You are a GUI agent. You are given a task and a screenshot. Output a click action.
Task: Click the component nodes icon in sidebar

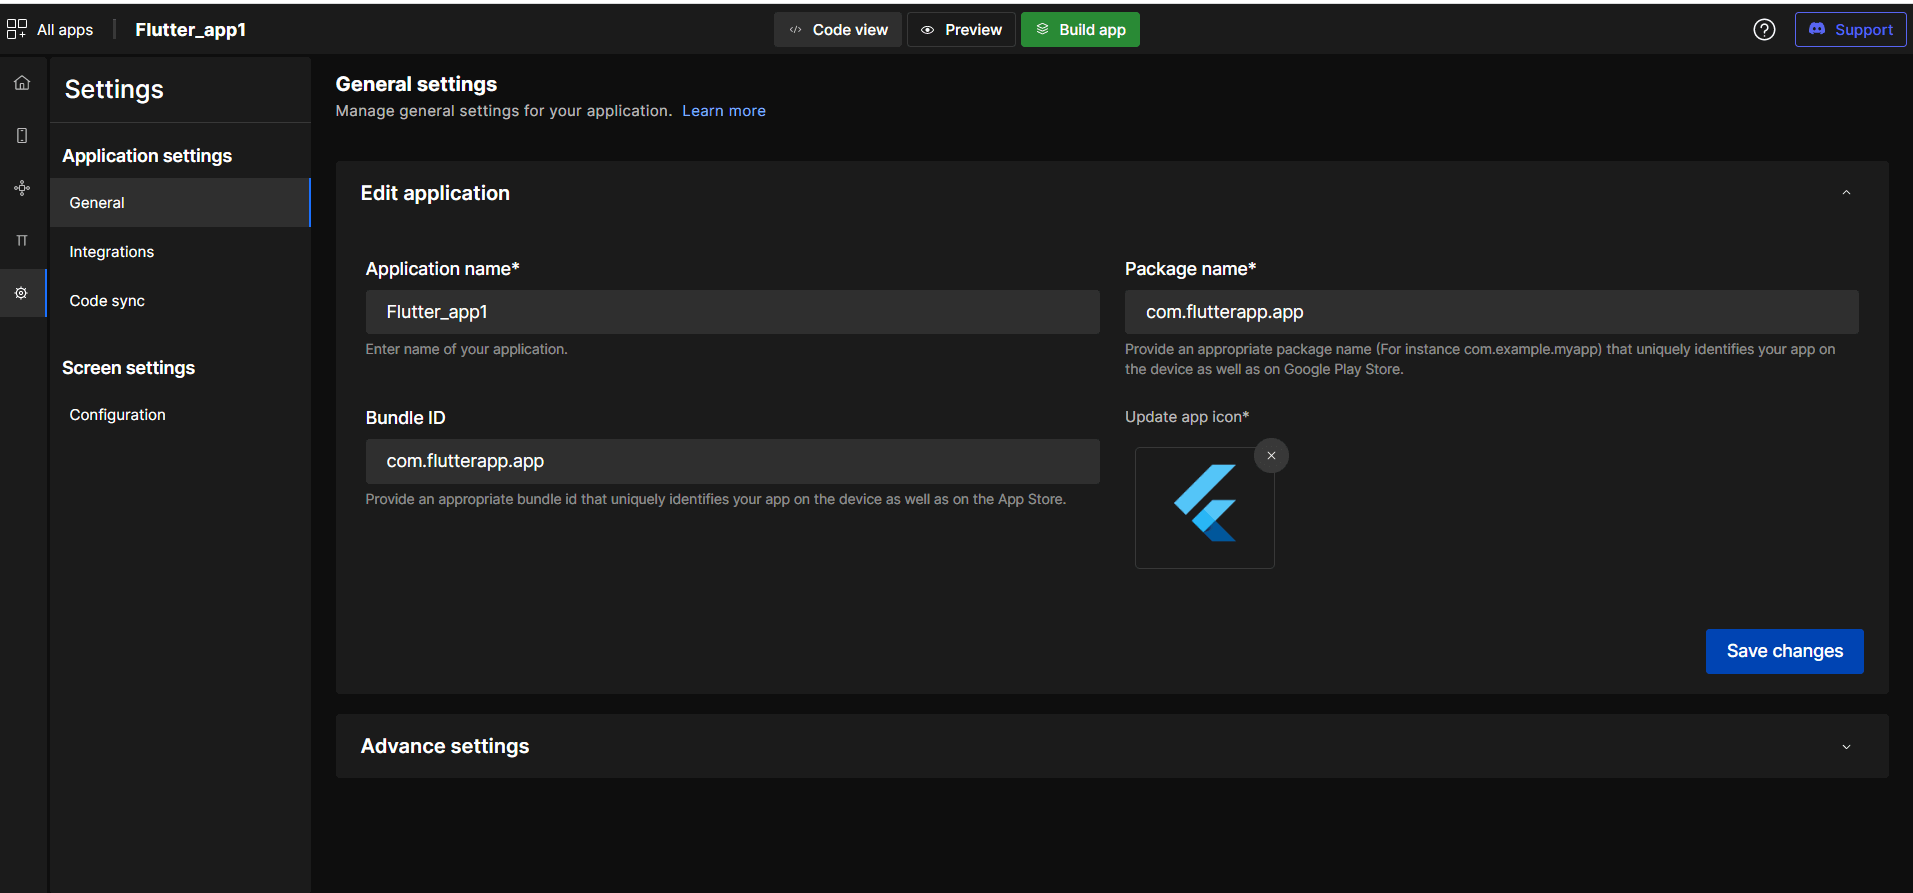[22, 188]
